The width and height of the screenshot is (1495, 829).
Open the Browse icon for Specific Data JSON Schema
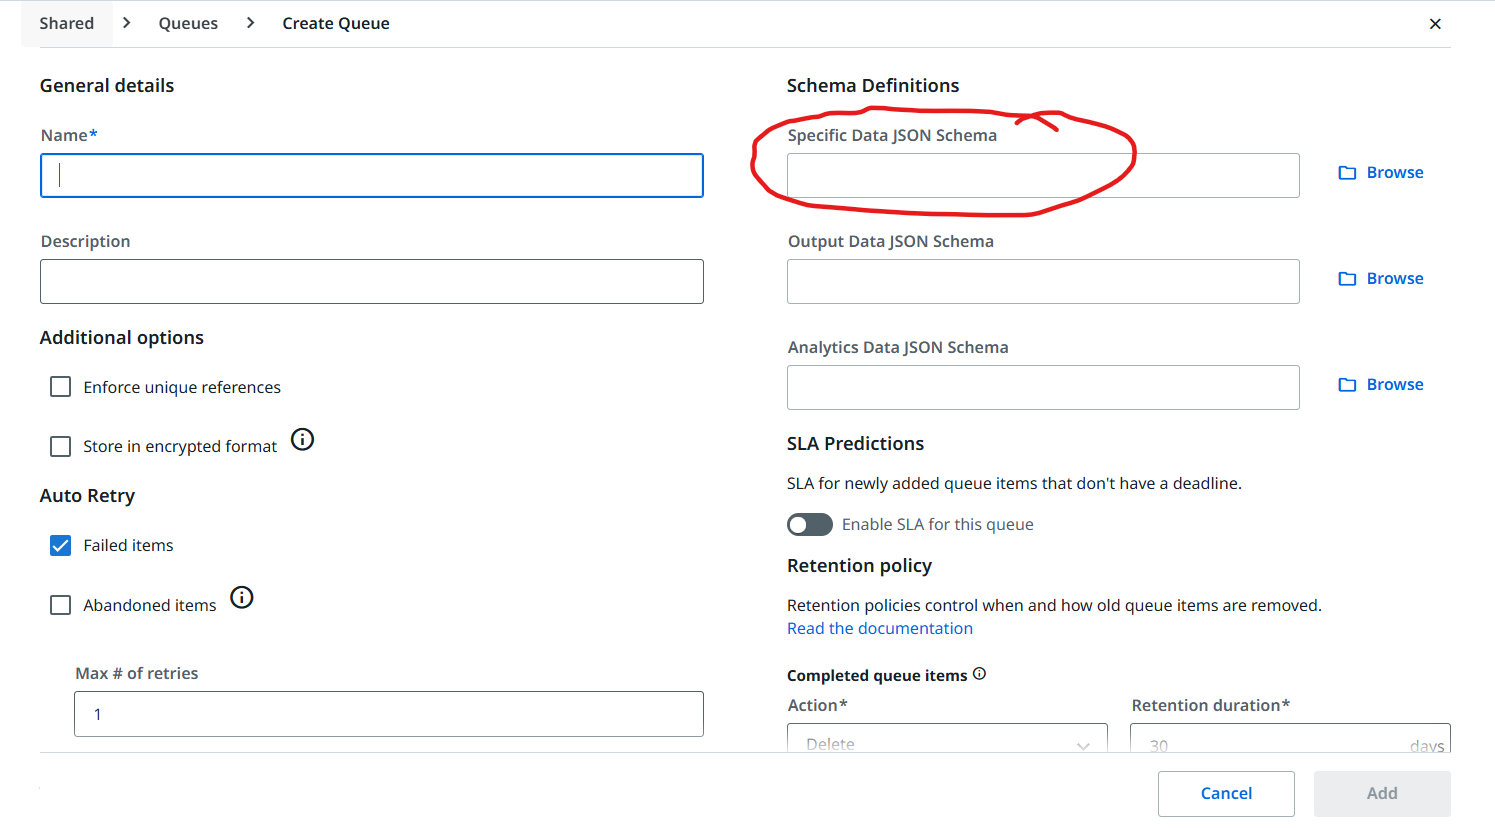1346,172
